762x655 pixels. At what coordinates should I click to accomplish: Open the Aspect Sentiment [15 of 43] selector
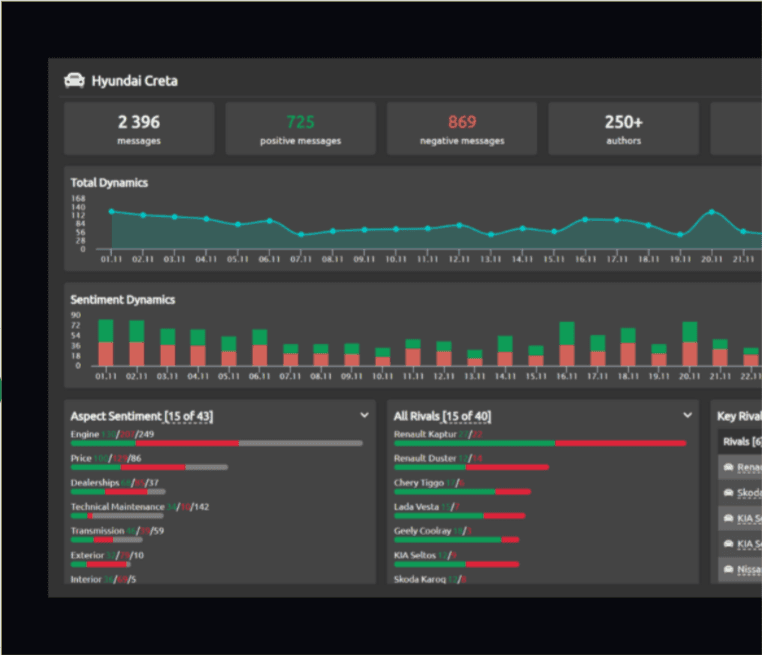tap(142, 416)
